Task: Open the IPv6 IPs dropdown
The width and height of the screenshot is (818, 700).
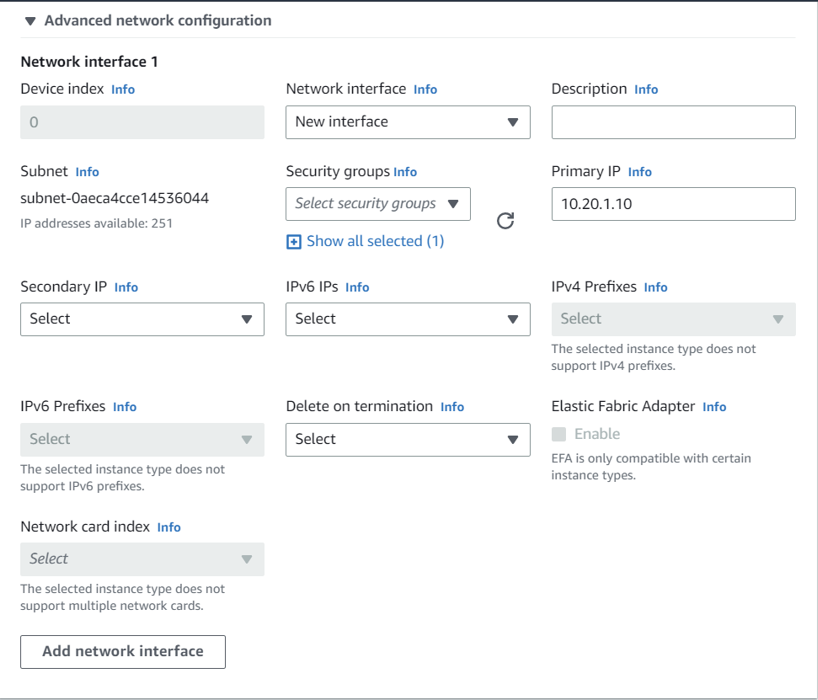Action: (x=407, y=319)
